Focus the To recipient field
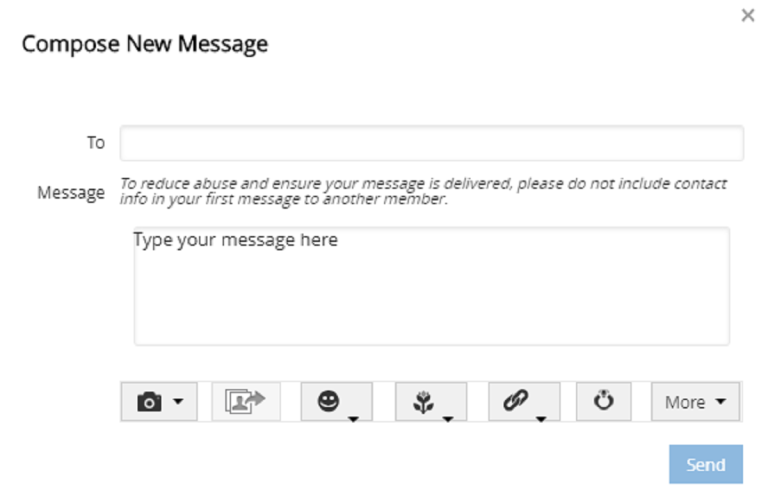Screen dimensions: 768x503 point(431,143)
